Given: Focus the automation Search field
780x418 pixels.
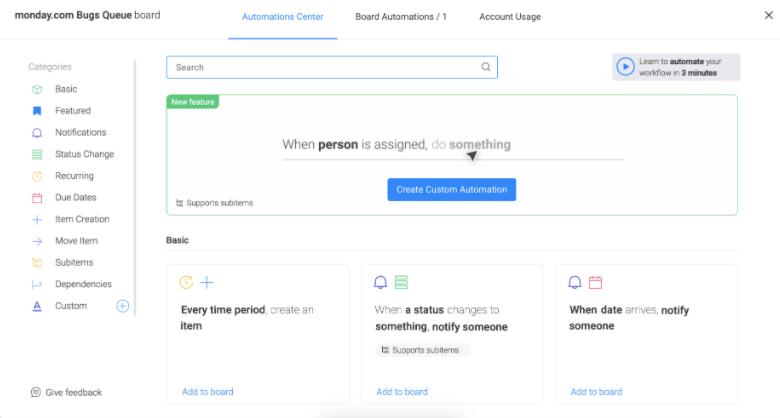Looking at the screenshot, I should click(x=332, y=67).
